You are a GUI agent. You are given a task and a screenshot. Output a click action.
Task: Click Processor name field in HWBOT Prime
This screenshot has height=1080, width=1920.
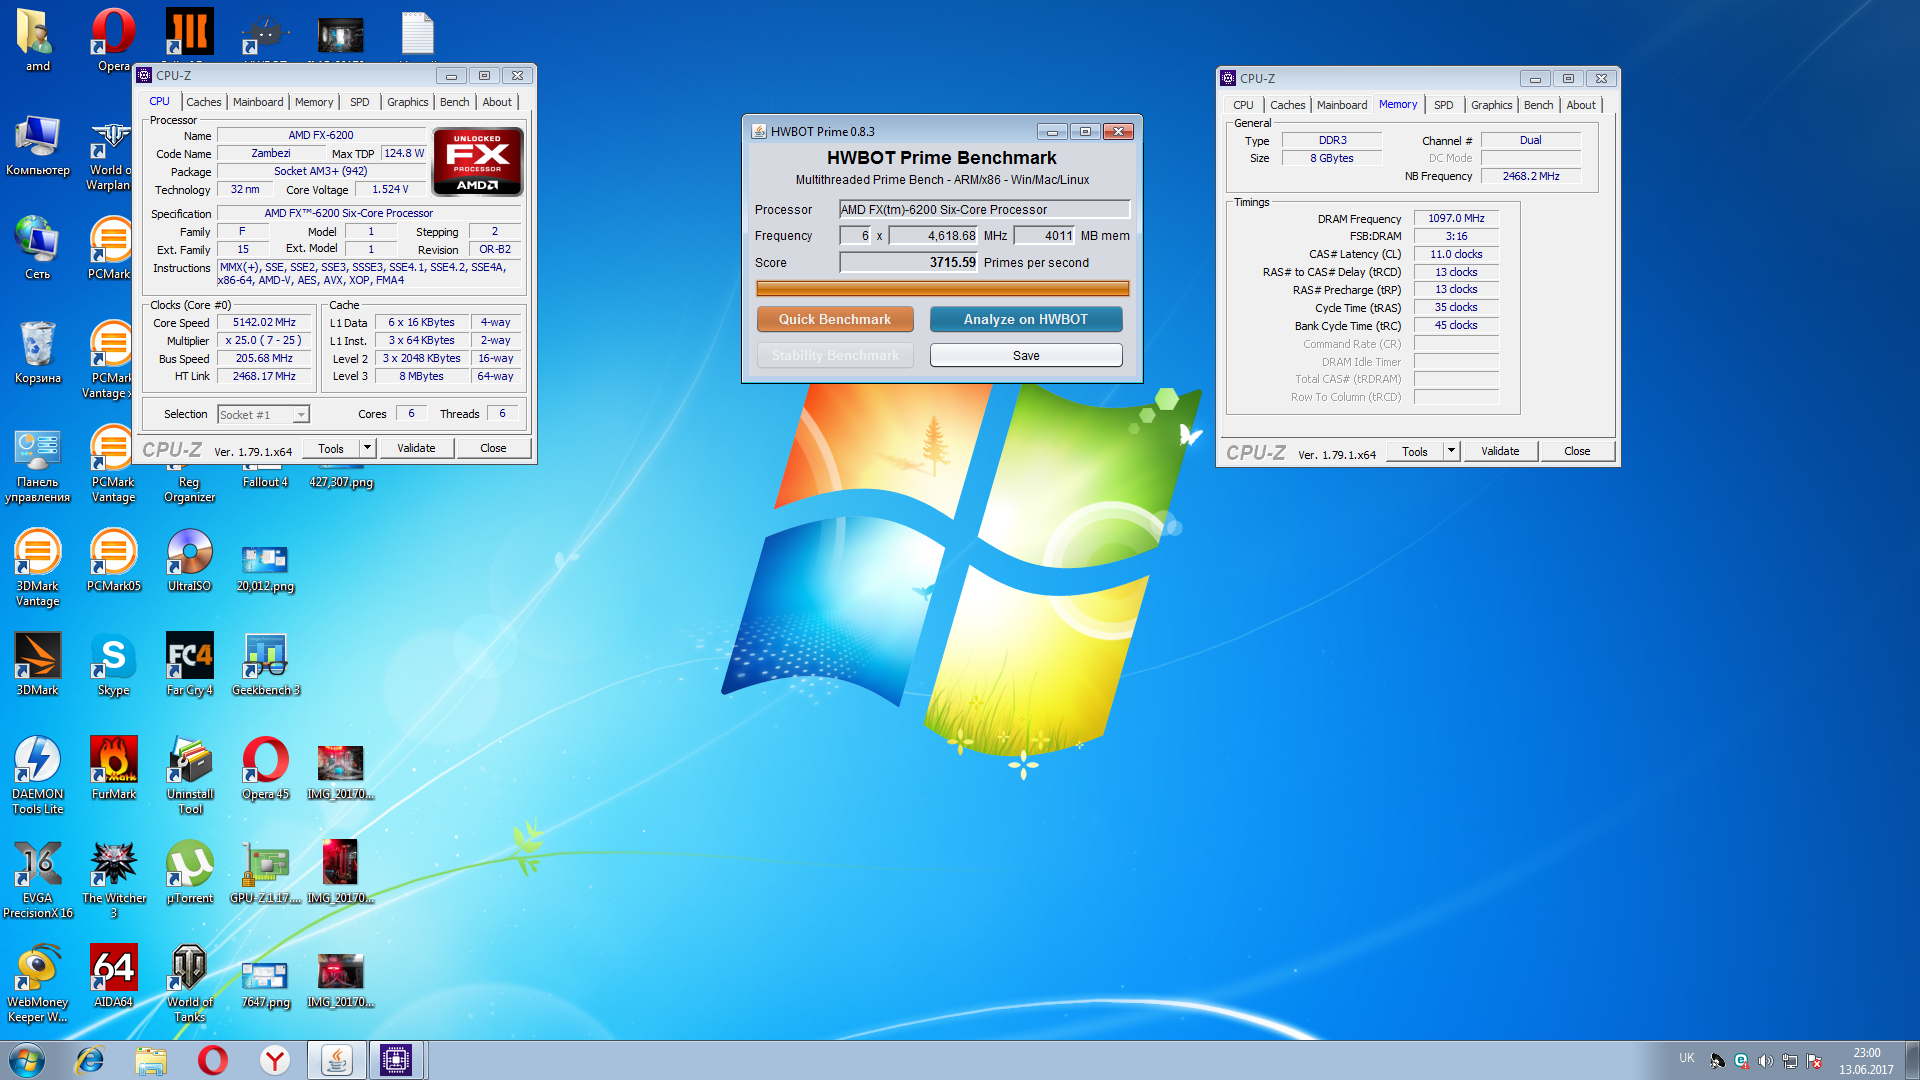point(984,209)
